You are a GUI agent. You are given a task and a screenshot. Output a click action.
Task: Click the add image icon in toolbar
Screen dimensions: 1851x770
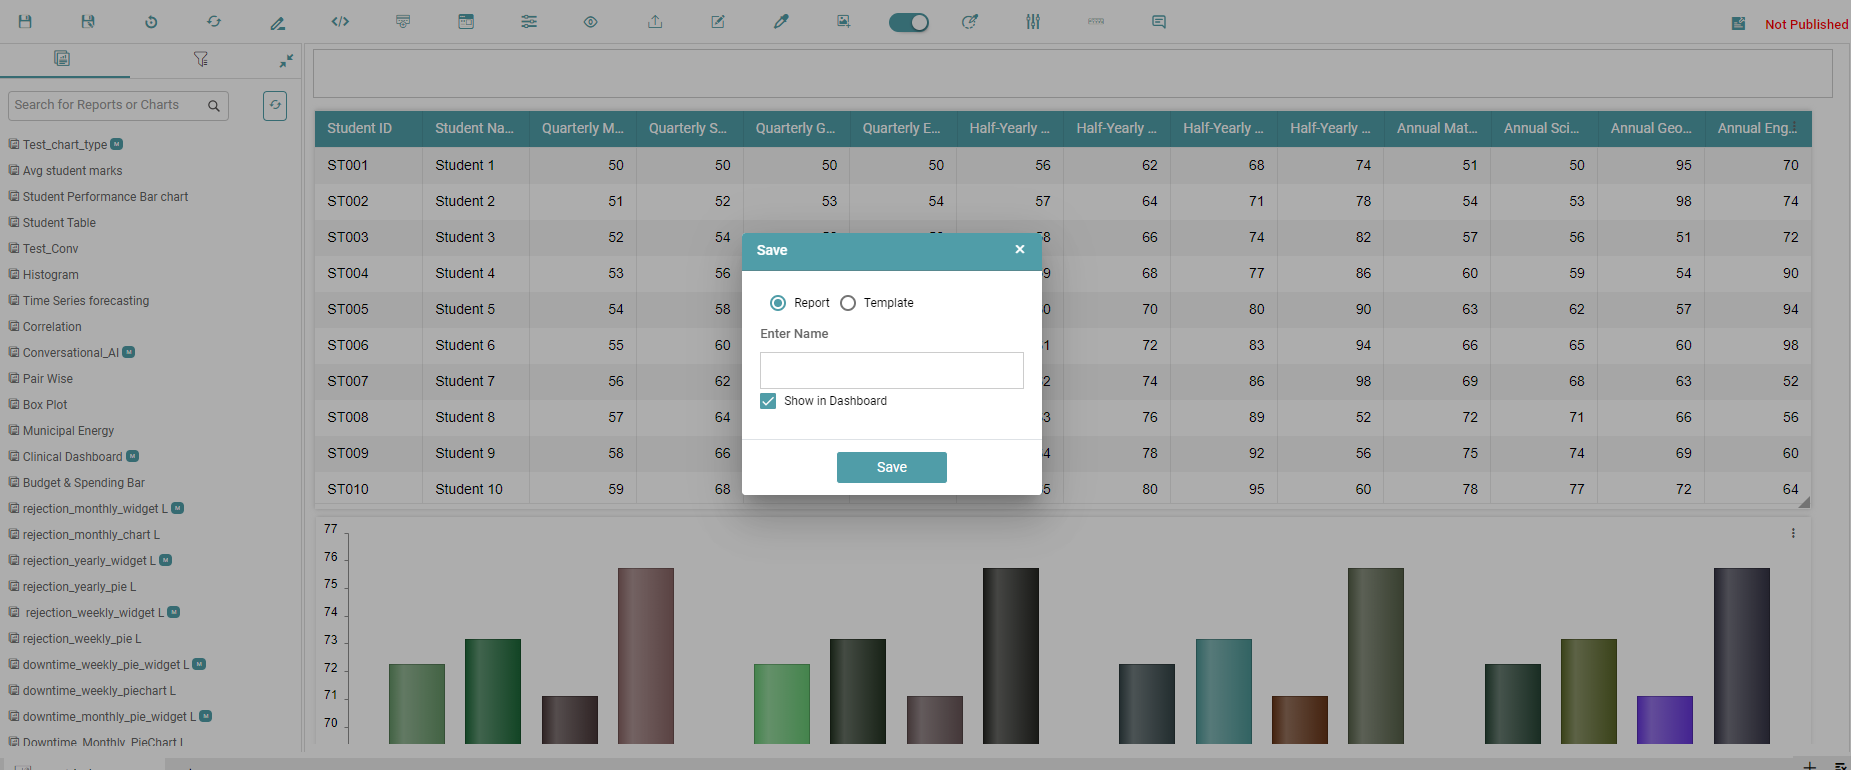pos(844,22)
